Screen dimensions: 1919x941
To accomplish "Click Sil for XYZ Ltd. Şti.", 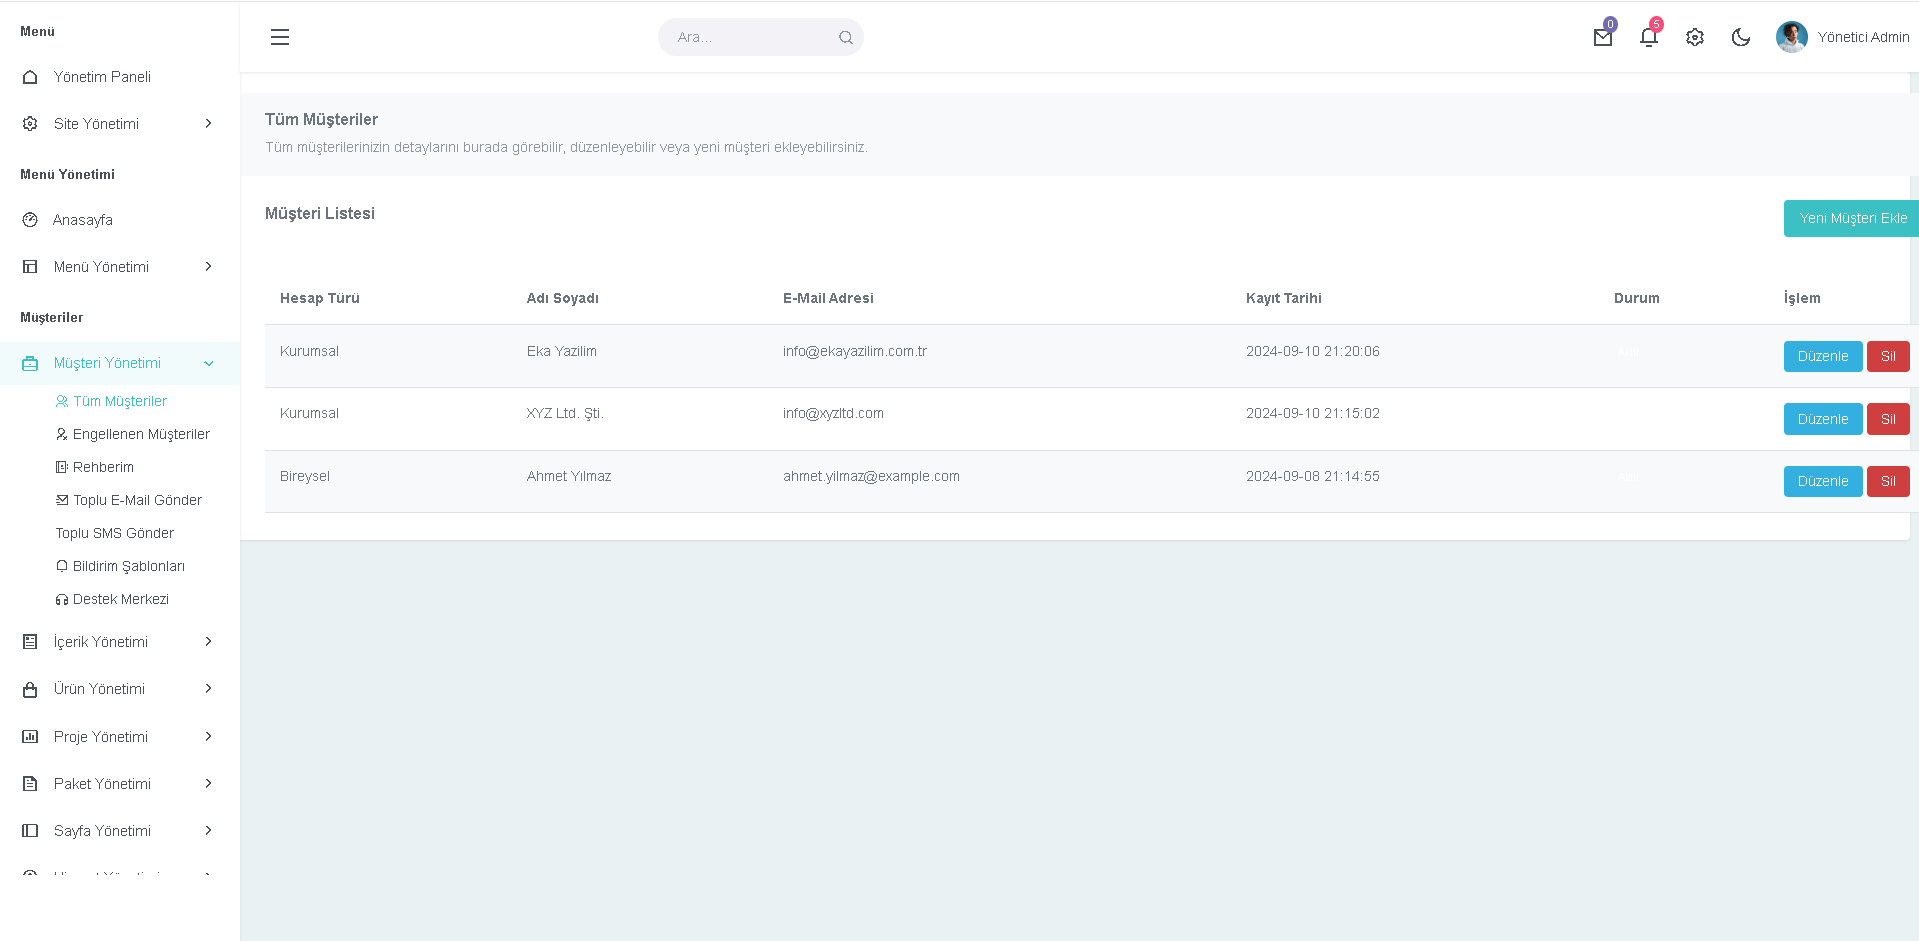I will [x=1888, y=419].
